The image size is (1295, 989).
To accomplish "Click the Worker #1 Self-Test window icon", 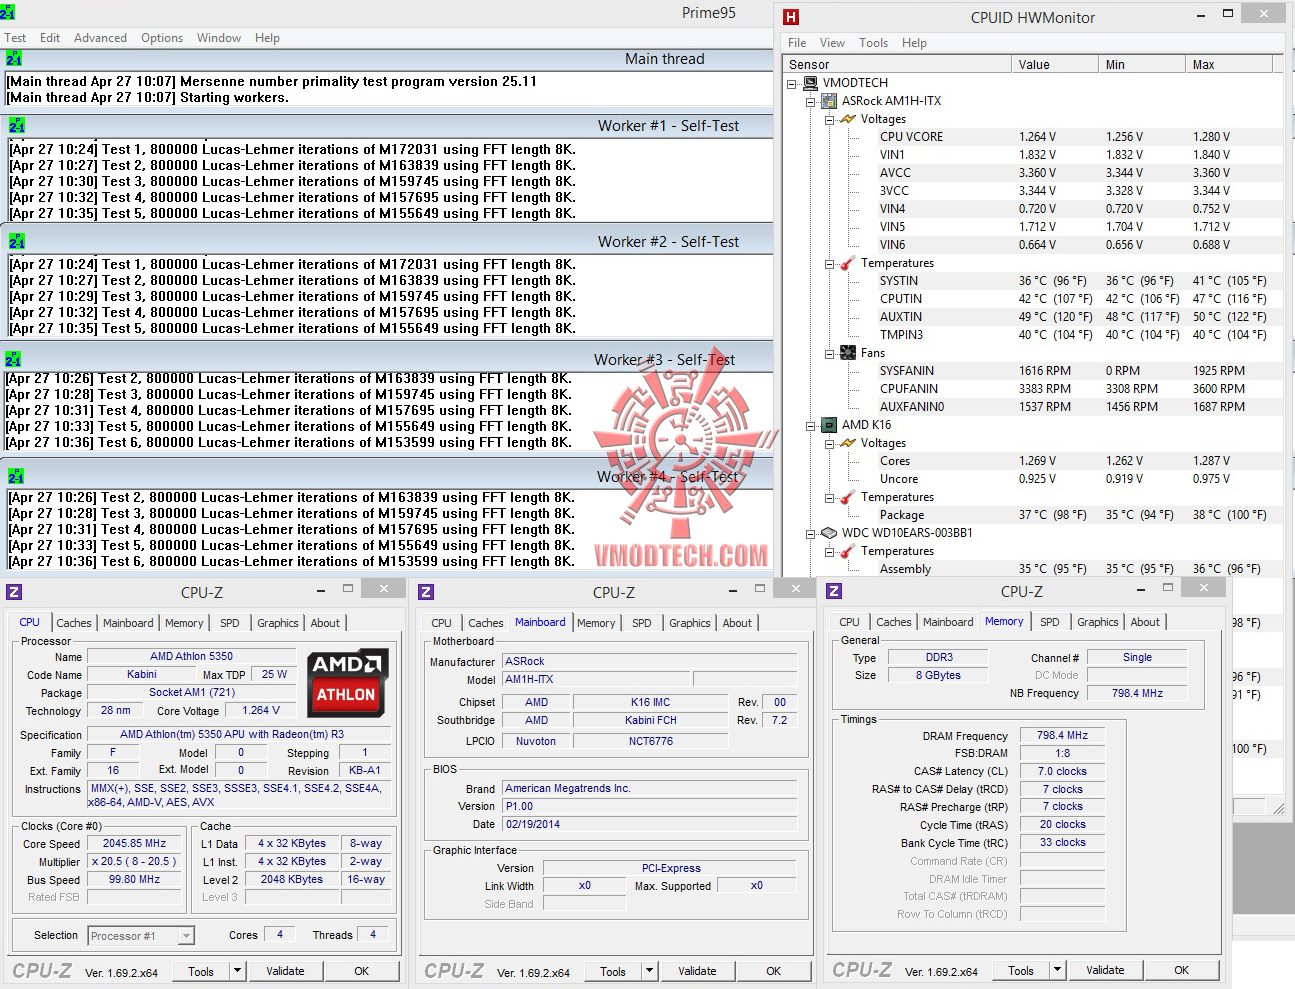I will (x=16, y=125).
